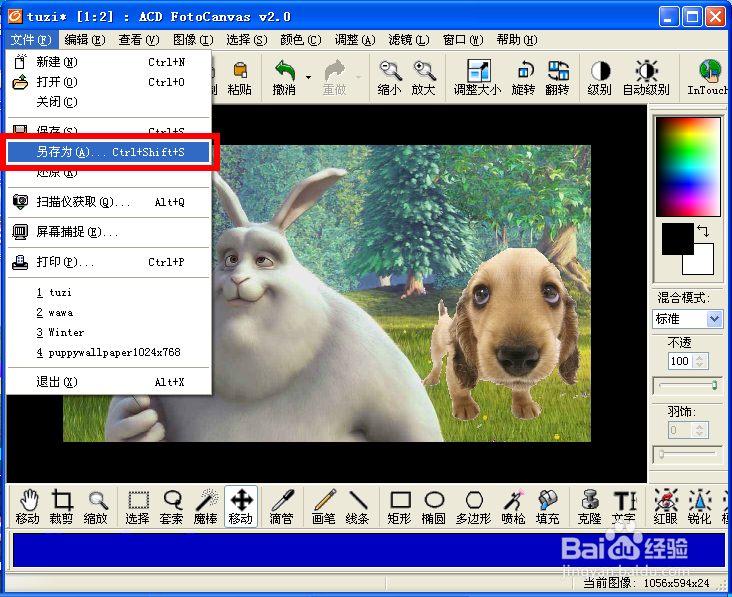Choose Exit (退出) from File menu
The width and height of the screenshot is (732, 597).
point(109,382)
